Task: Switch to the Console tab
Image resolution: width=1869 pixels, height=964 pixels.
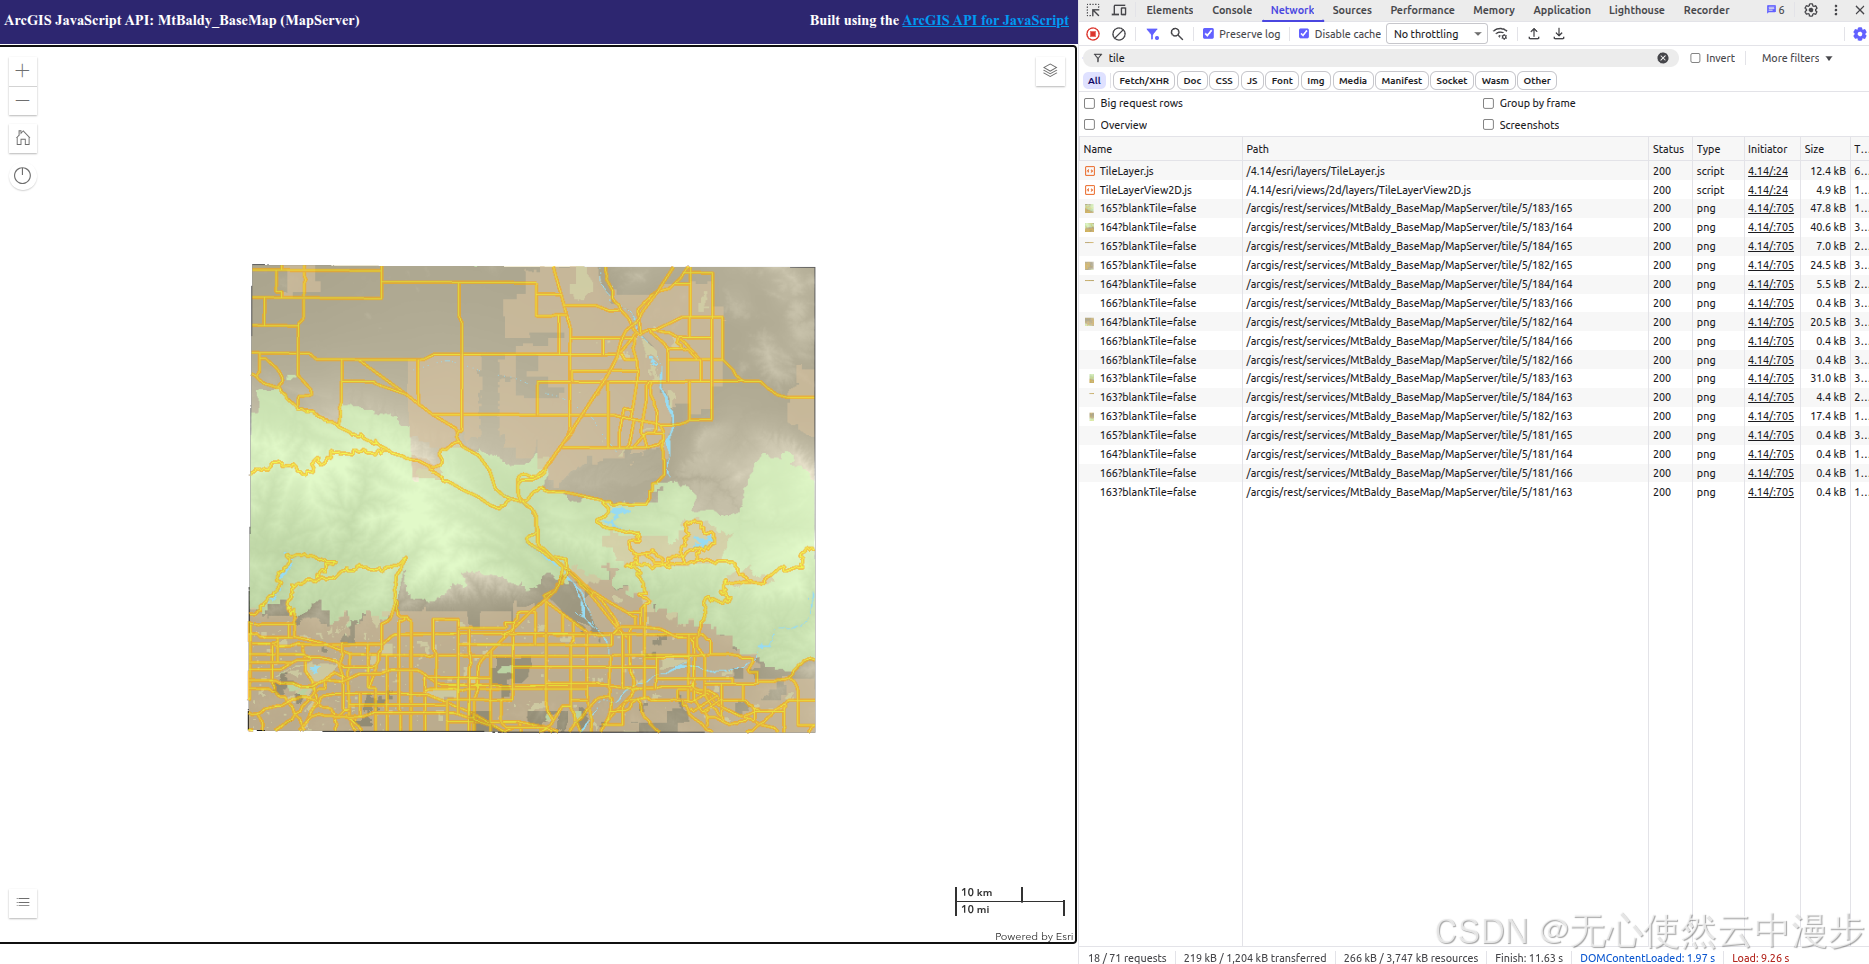Action: (1232, 10)
